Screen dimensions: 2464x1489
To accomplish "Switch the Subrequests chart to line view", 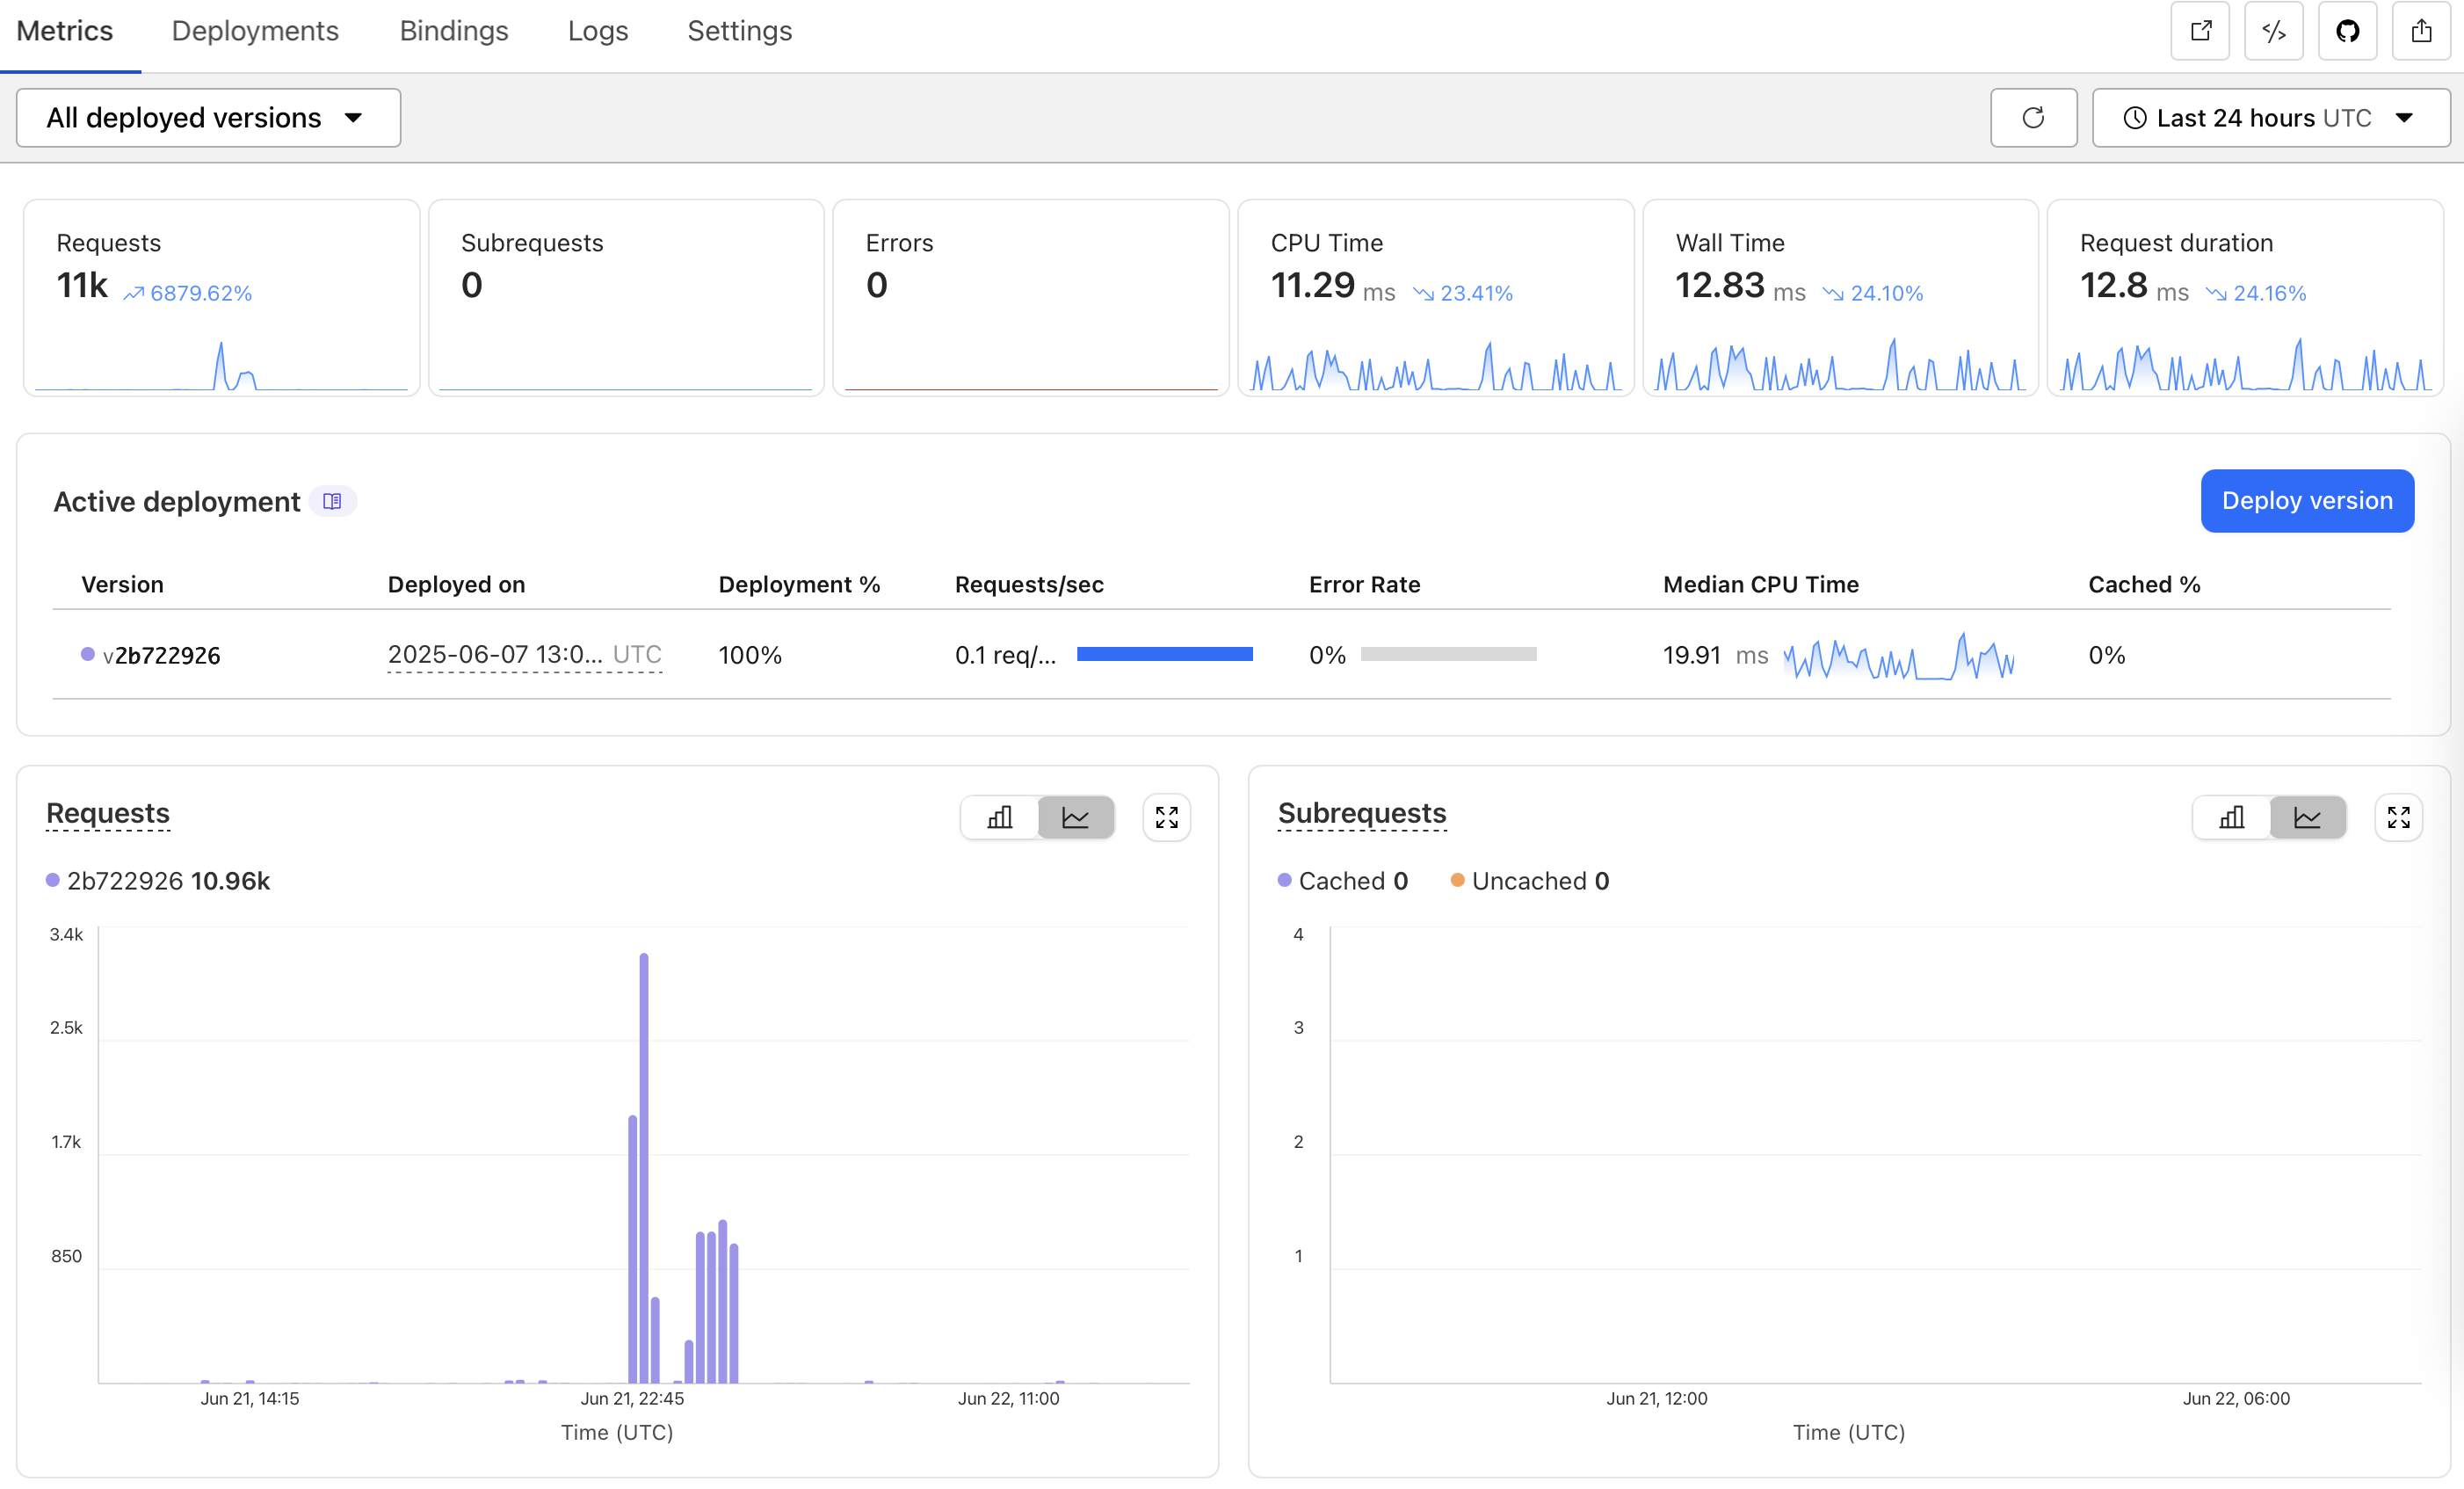I will (x=2308, y=817).
